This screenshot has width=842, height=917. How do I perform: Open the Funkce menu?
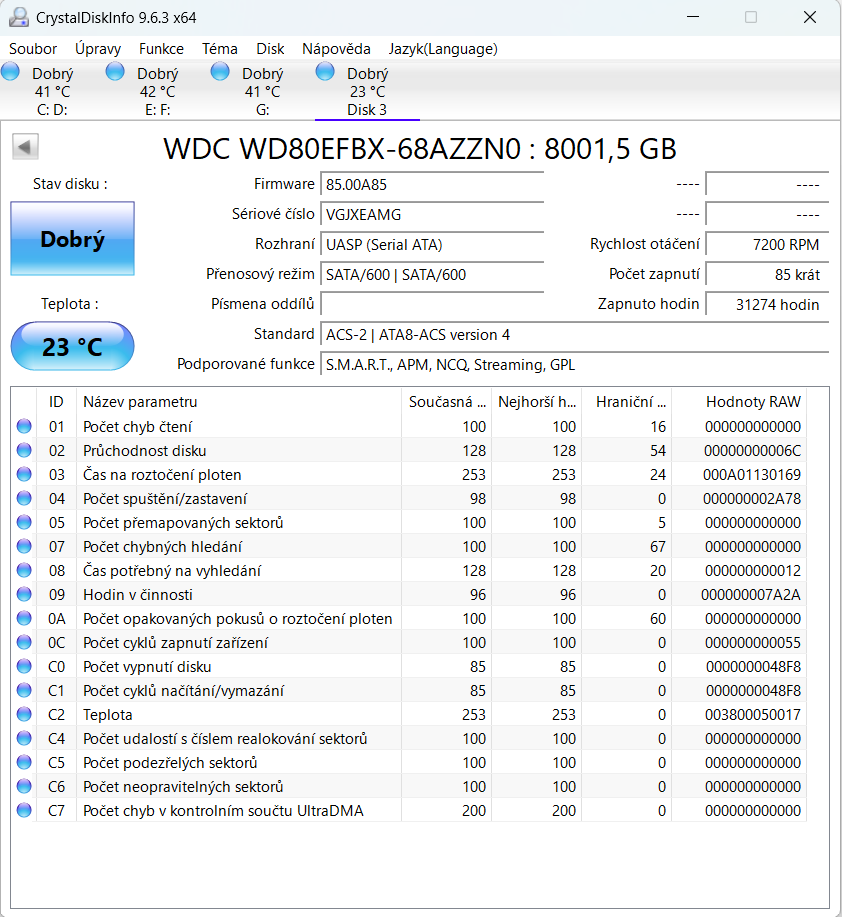(161, 48)
